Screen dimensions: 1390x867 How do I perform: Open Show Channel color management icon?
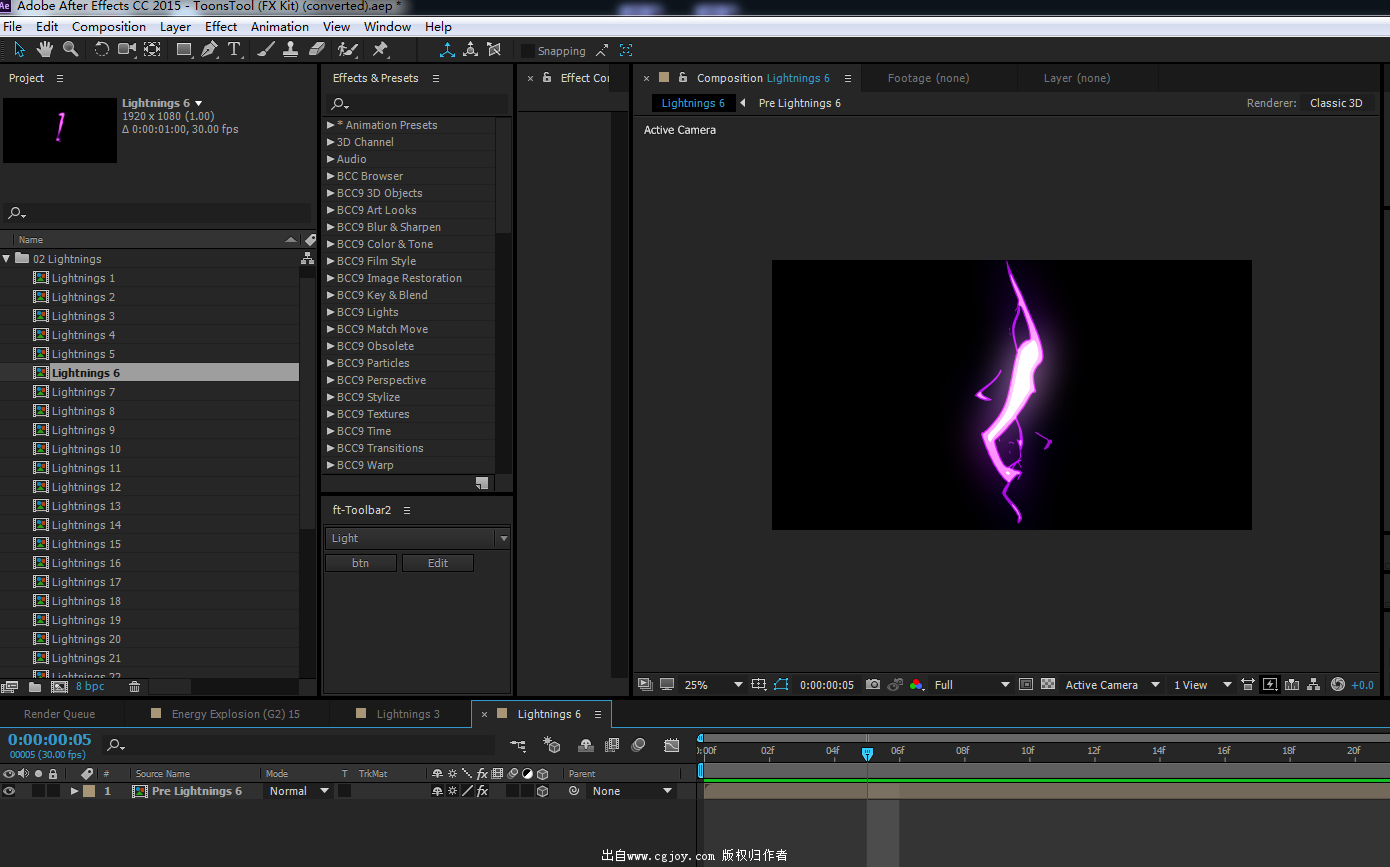pos(917,685)
